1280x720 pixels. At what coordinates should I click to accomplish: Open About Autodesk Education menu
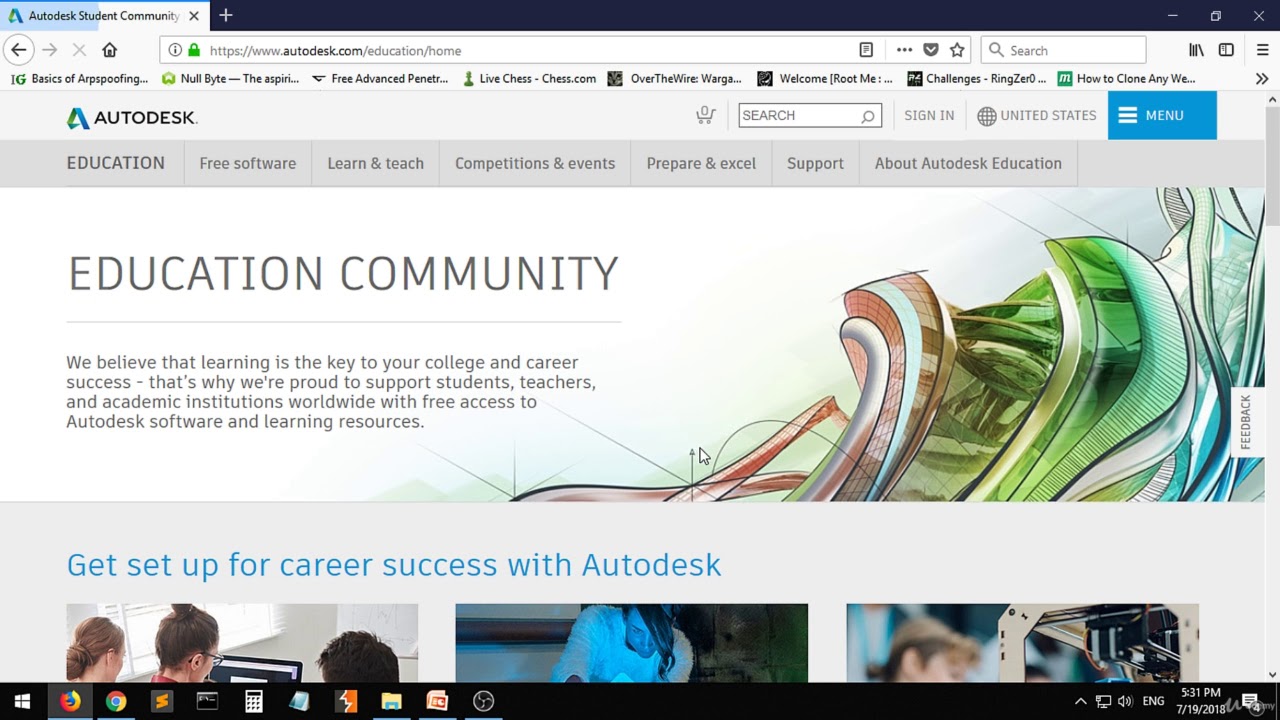pos(968,163)
